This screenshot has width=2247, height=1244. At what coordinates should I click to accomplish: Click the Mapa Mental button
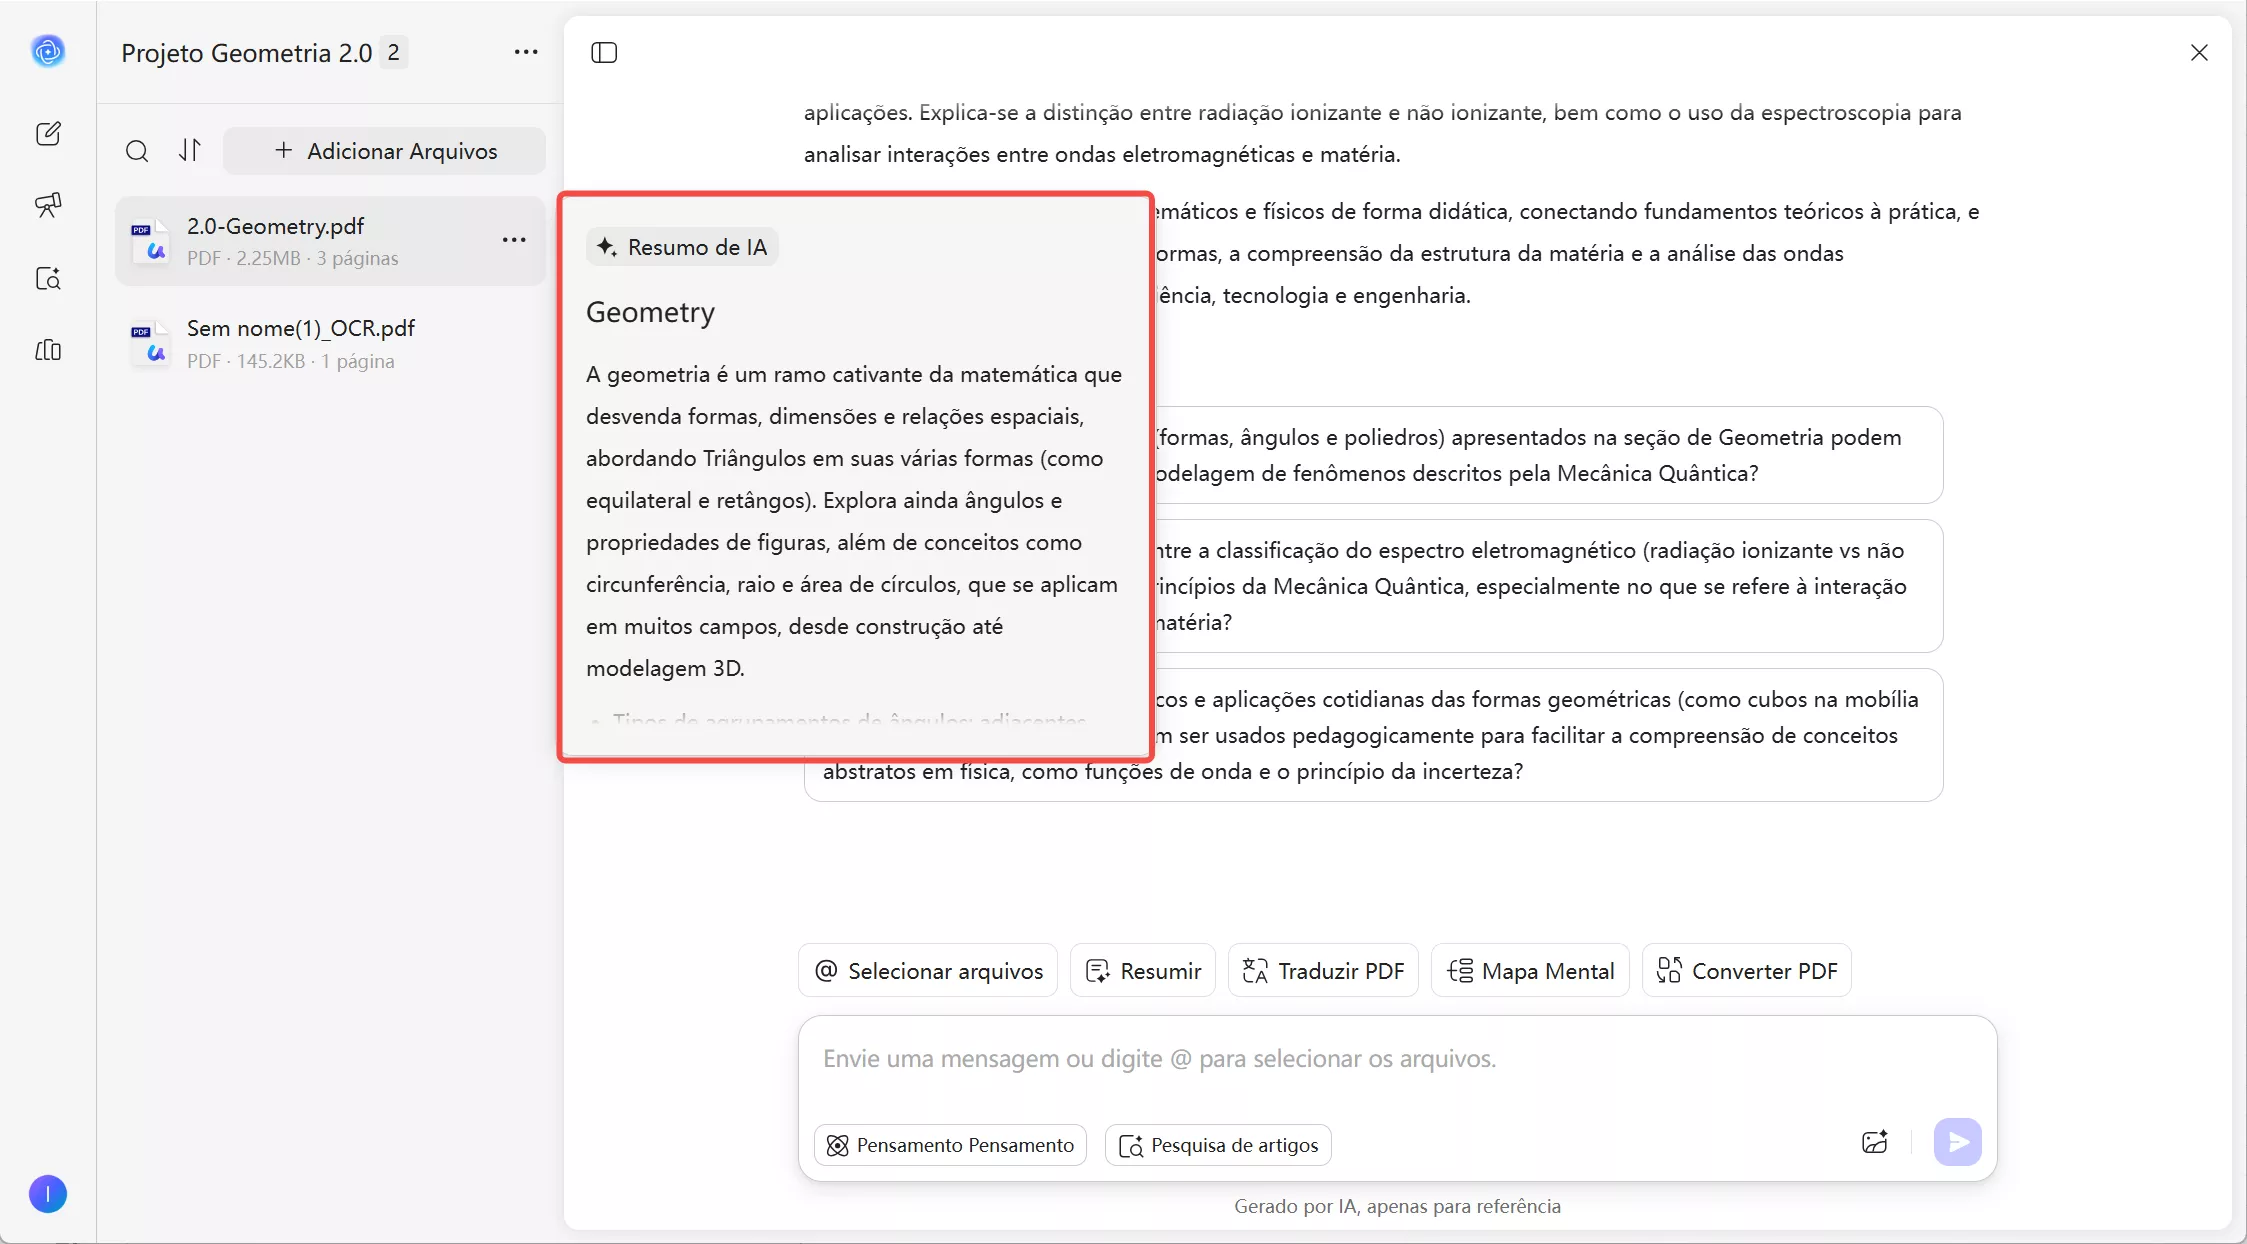(x=1530, y=970)
